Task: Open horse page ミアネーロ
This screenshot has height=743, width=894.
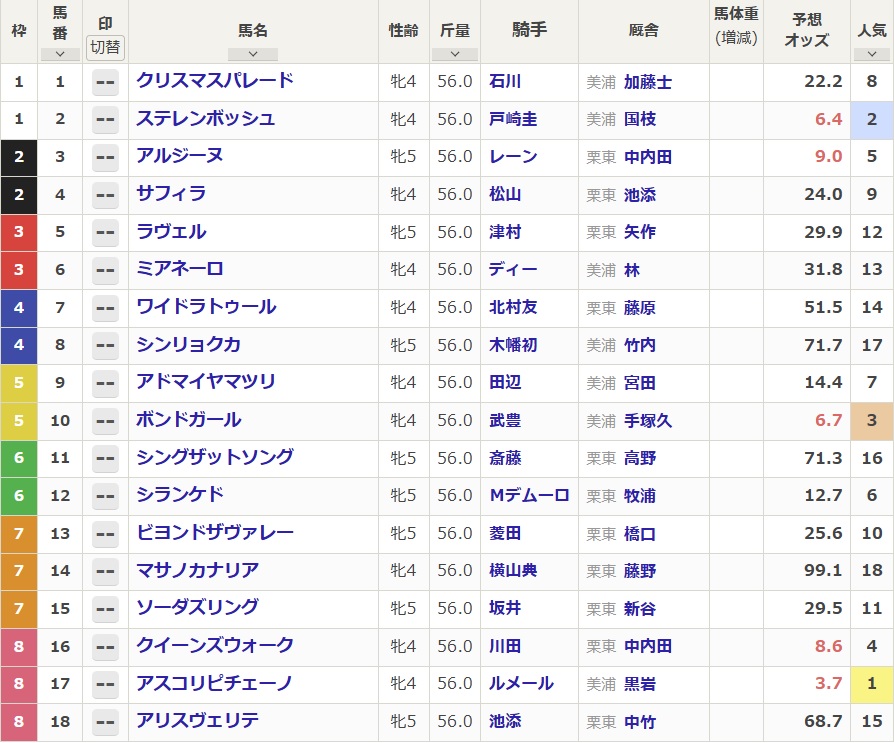Action: [x=180, y=269]
